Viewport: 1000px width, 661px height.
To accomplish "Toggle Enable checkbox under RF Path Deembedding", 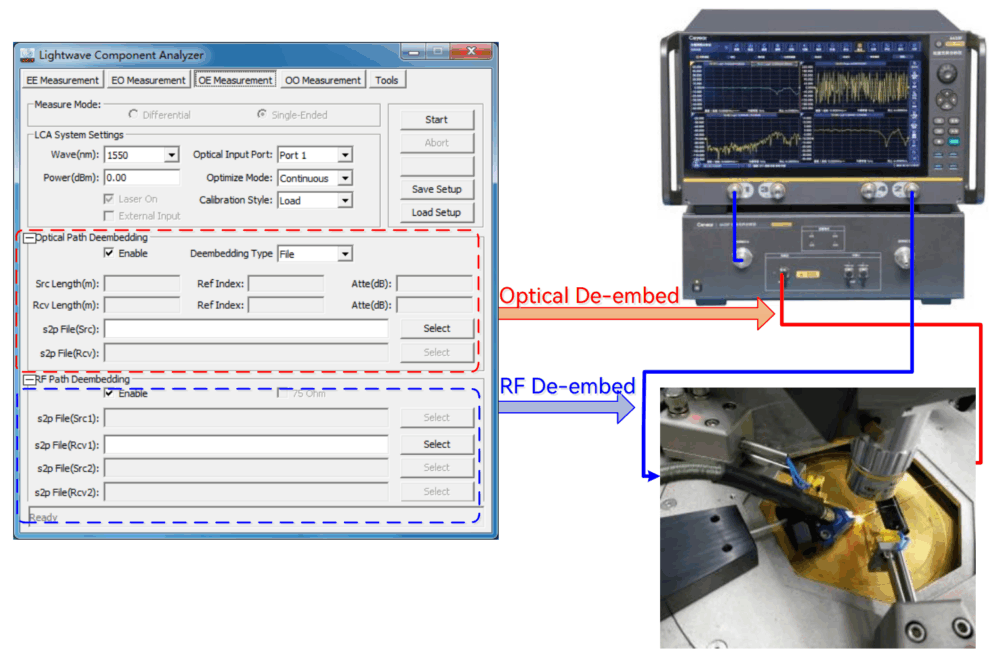I will pos(109,394).
